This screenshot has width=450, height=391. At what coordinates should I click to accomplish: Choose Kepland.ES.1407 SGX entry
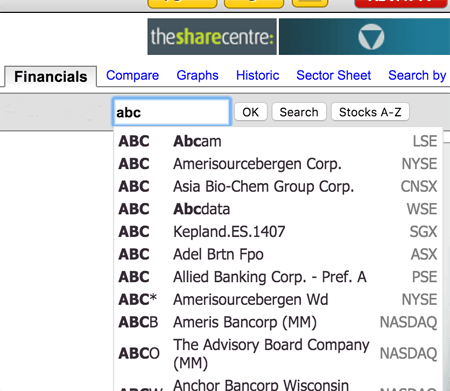click(278, 232)
